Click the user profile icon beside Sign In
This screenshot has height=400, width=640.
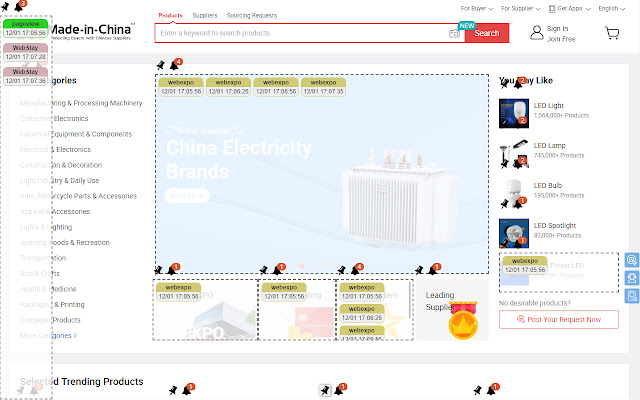point(537,33)
